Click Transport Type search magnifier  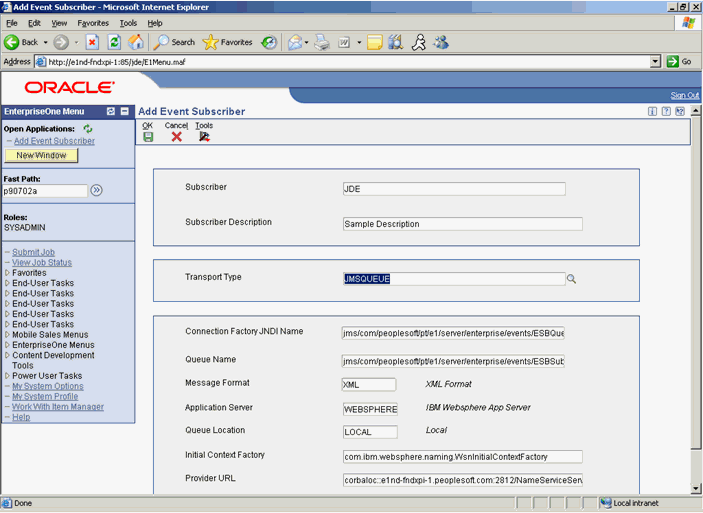[571, 279]
